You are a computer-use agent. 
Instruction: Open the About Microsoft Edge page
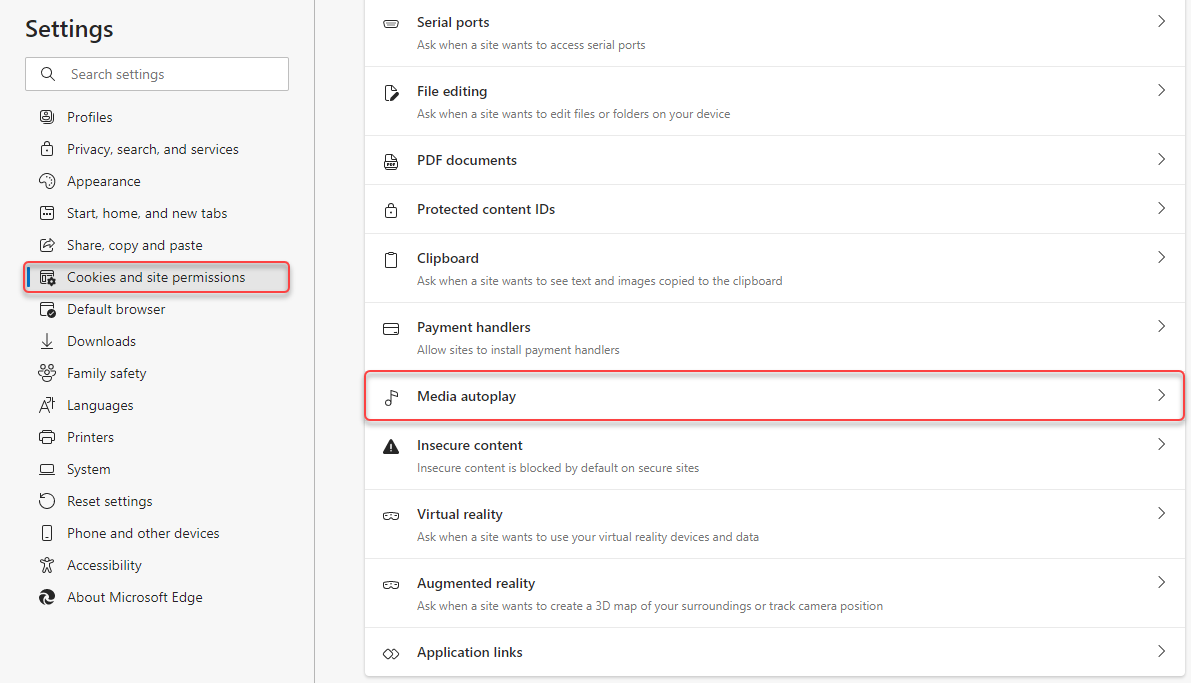(134, 596)
